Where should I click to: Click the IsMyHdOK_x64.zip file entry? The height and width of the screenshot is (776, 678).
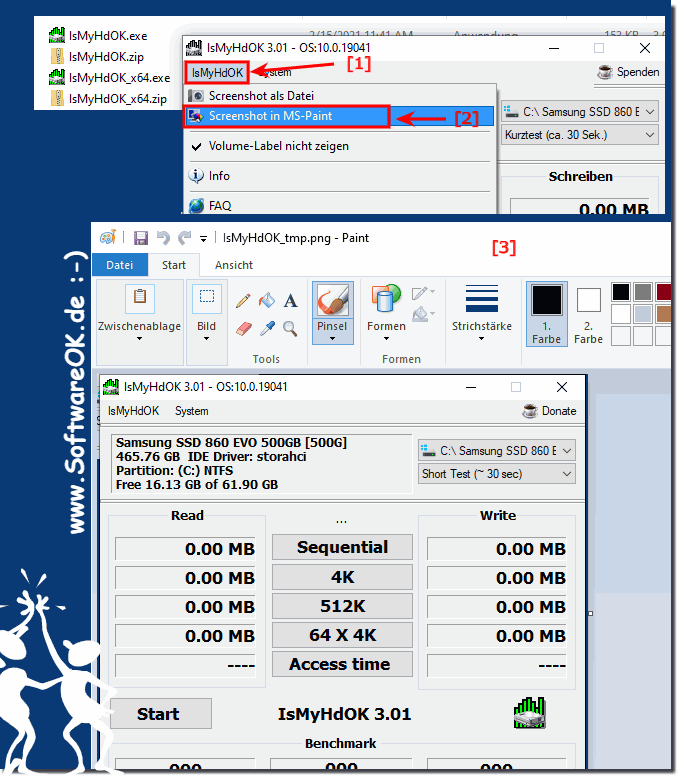pos(108,98)
